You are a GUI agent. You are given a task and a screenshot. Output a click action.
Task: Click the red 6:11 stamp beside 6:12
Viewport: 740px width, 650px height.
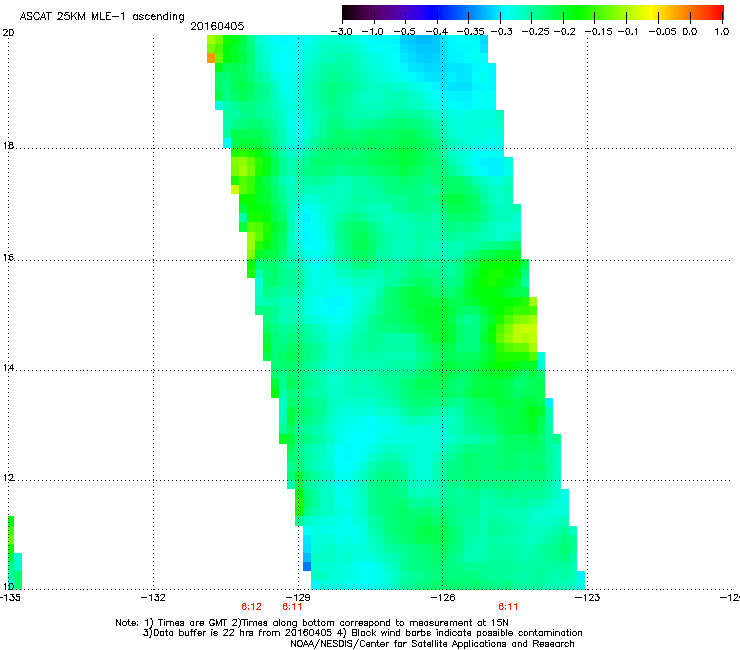(x=292, y=607)
